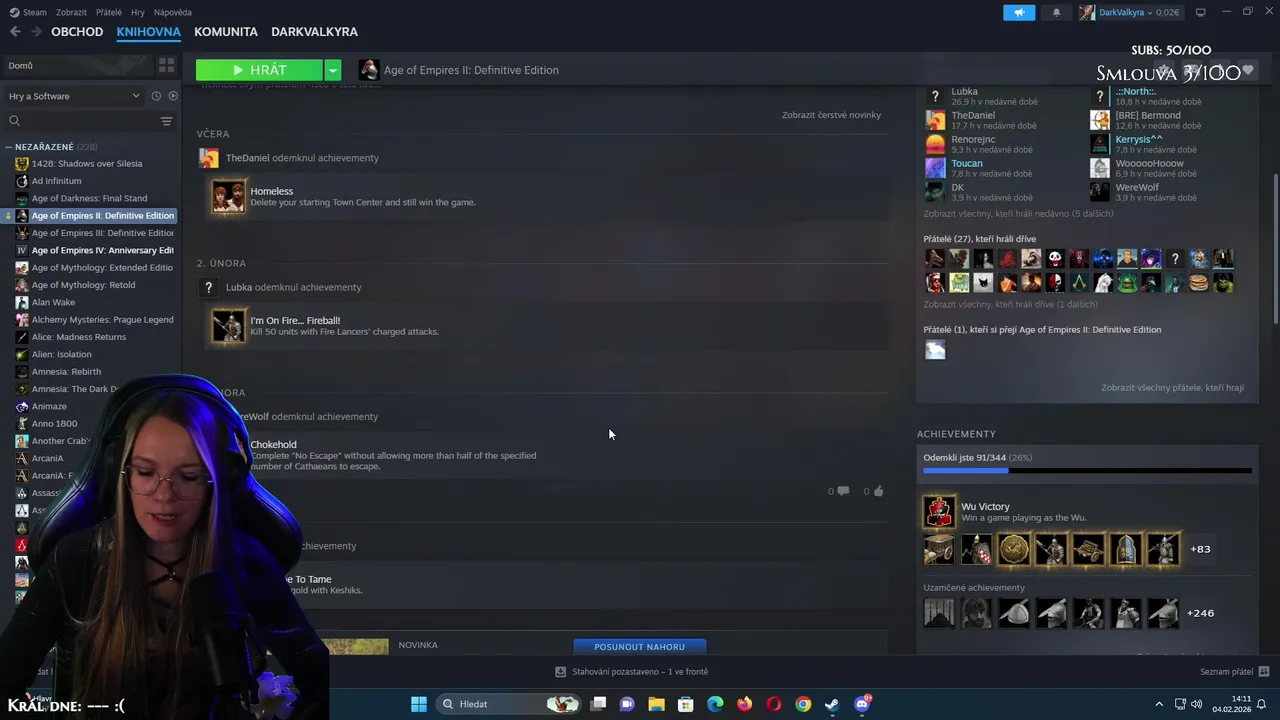Click Steam announcements megaphone icon

1019,12
